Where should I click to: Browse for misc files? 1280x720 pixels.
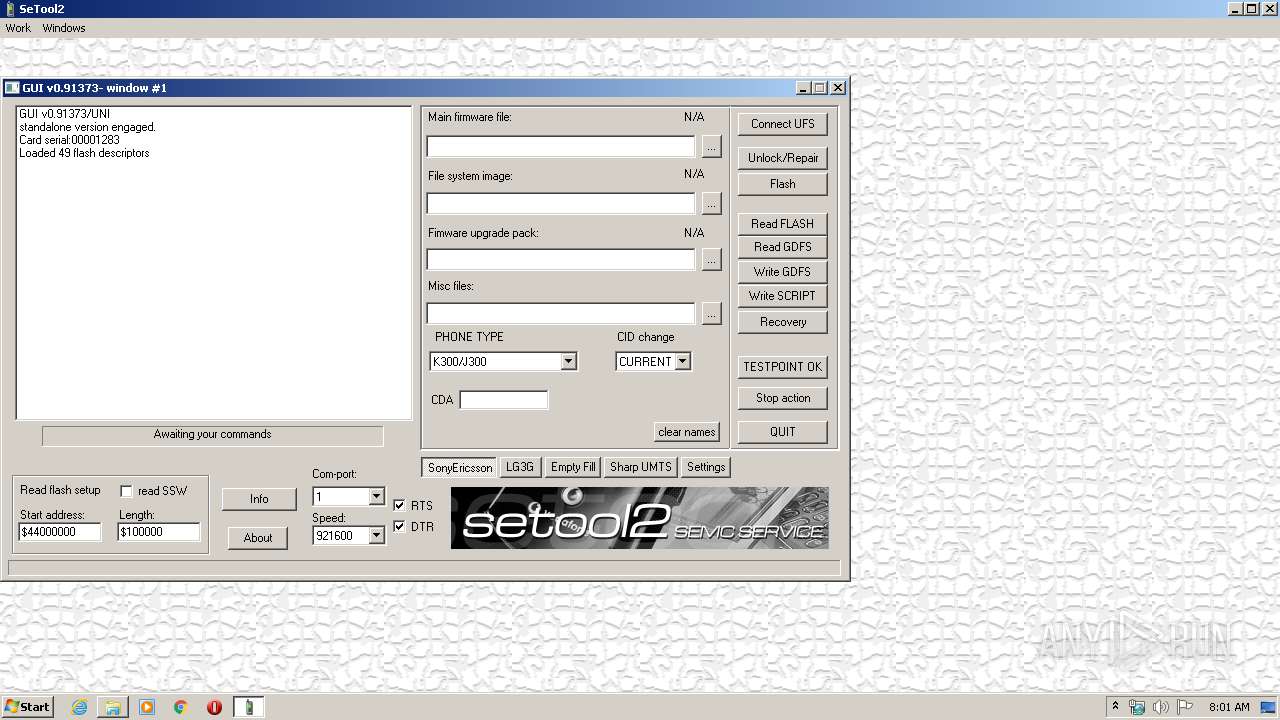[x=711, y=314]
